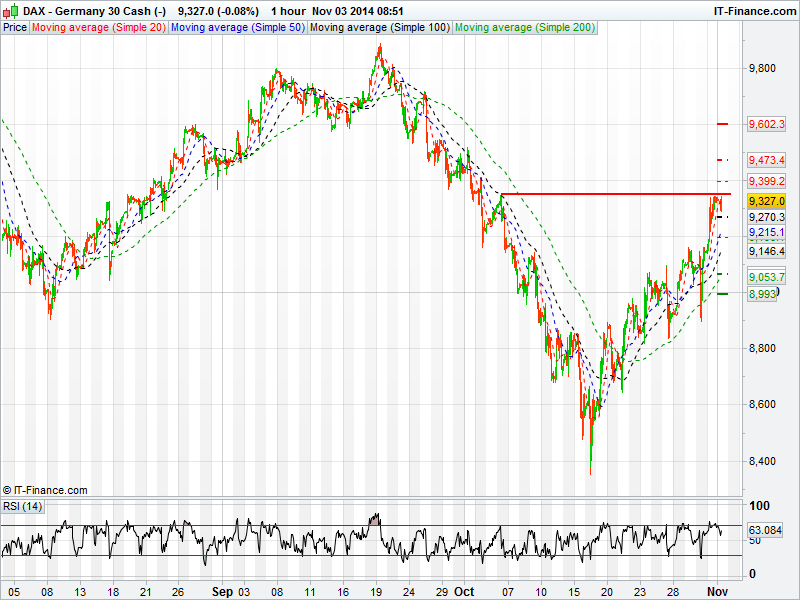800x600 pixels.
Task: Click the 8,600 price axis label
Action: coord(762,405)
